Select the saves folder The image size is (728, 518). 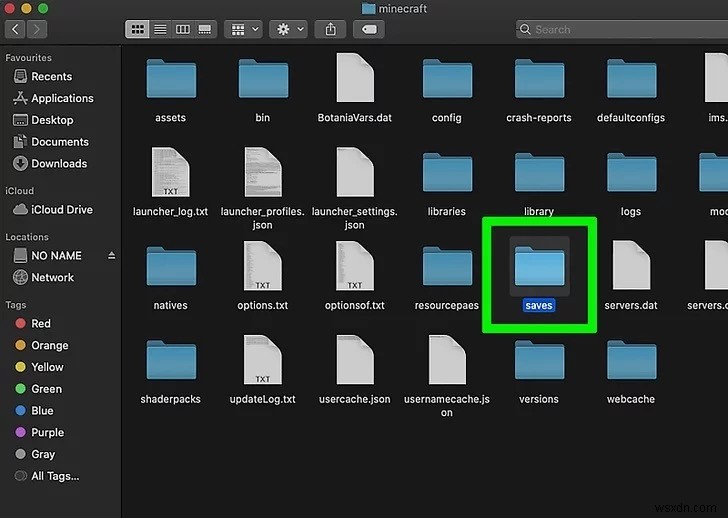pos(539,267)
